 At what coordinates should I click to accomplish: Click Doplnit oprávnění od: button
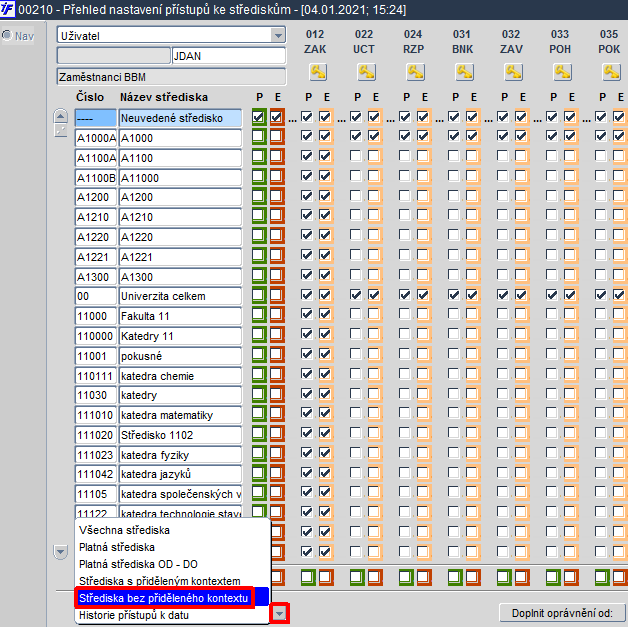click(x=562, y=613)
